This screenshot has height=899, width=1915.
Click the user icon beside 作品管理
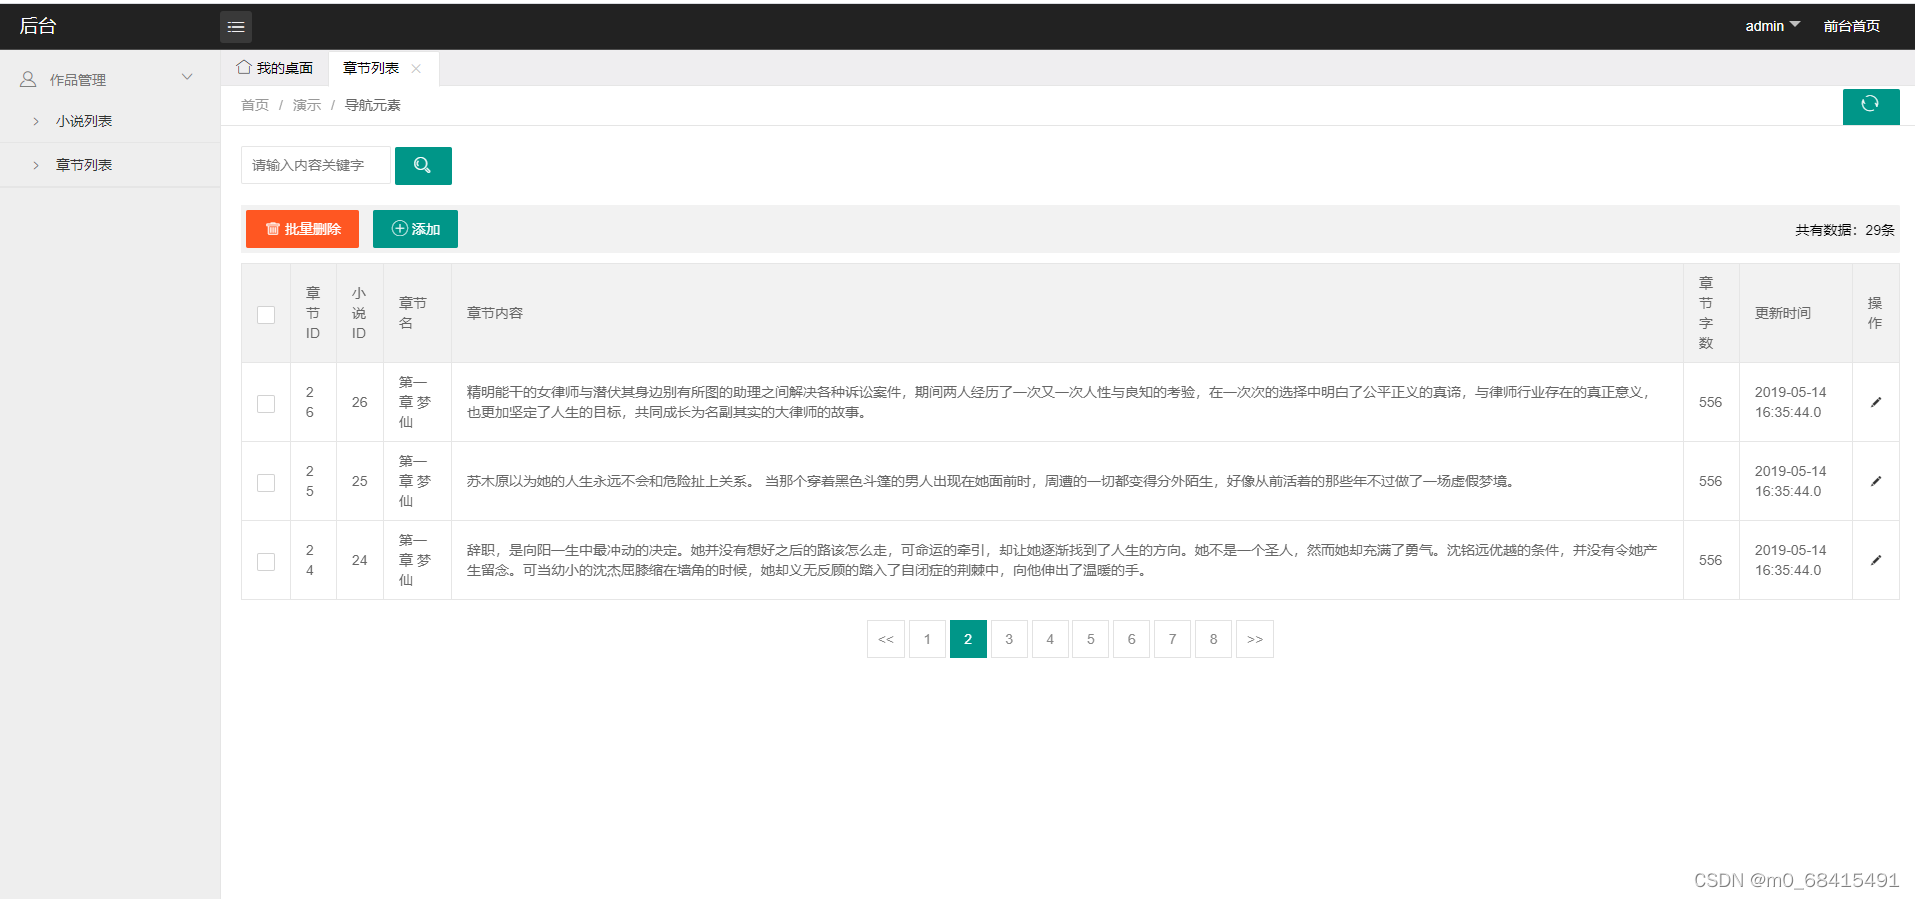pyautogui.click(x=28, y=79)
